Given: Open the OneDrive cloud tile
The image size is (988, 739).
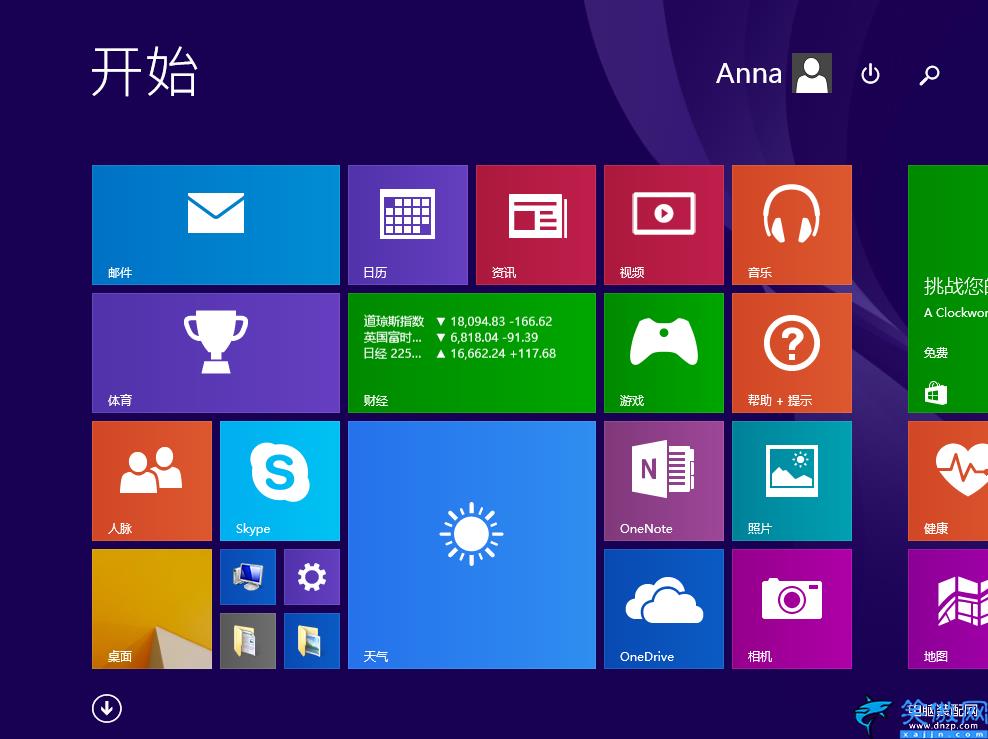Looking at the screenshot, I should (x=663, y=609).
